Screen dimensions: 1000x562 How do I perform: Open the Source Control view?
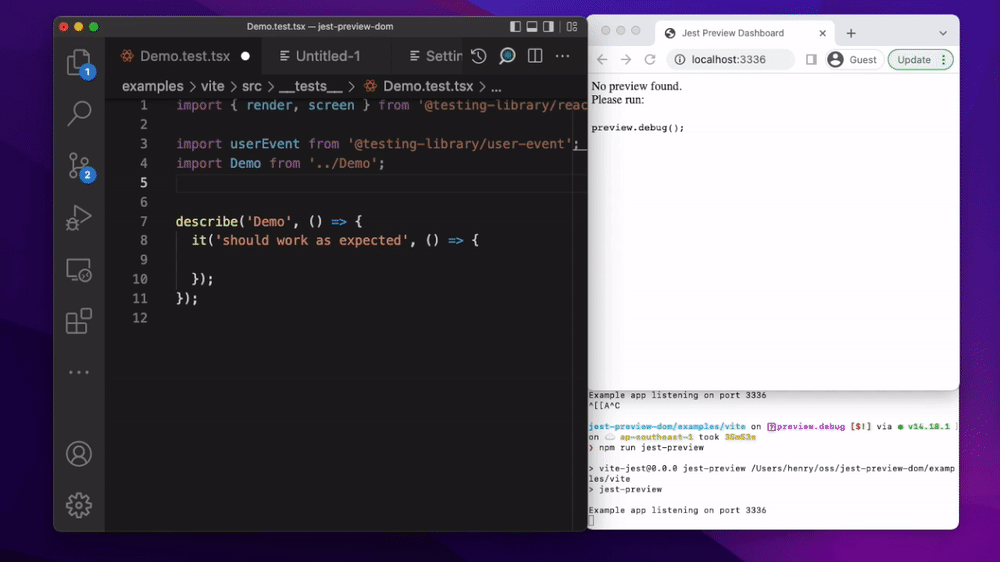[x=79, y=166]
